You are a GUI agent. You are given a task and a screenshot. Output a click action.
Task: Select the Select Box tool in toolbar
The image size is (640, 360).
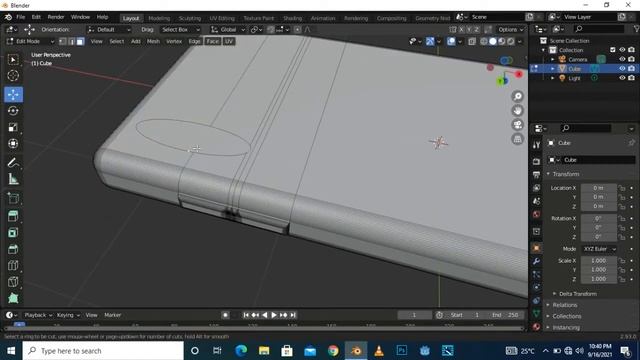point(13,60)
